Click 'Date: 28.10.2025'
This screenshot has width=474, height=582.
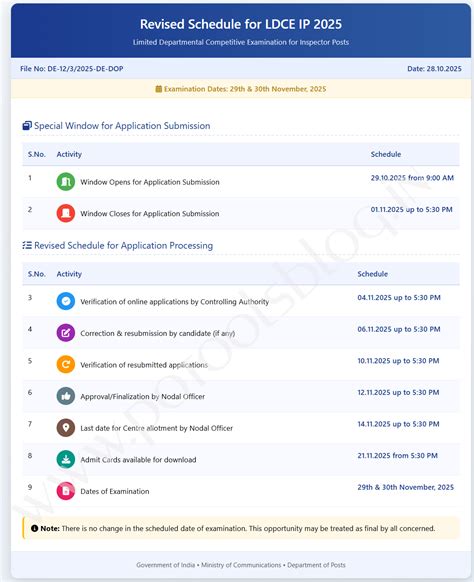coord(434,69)
